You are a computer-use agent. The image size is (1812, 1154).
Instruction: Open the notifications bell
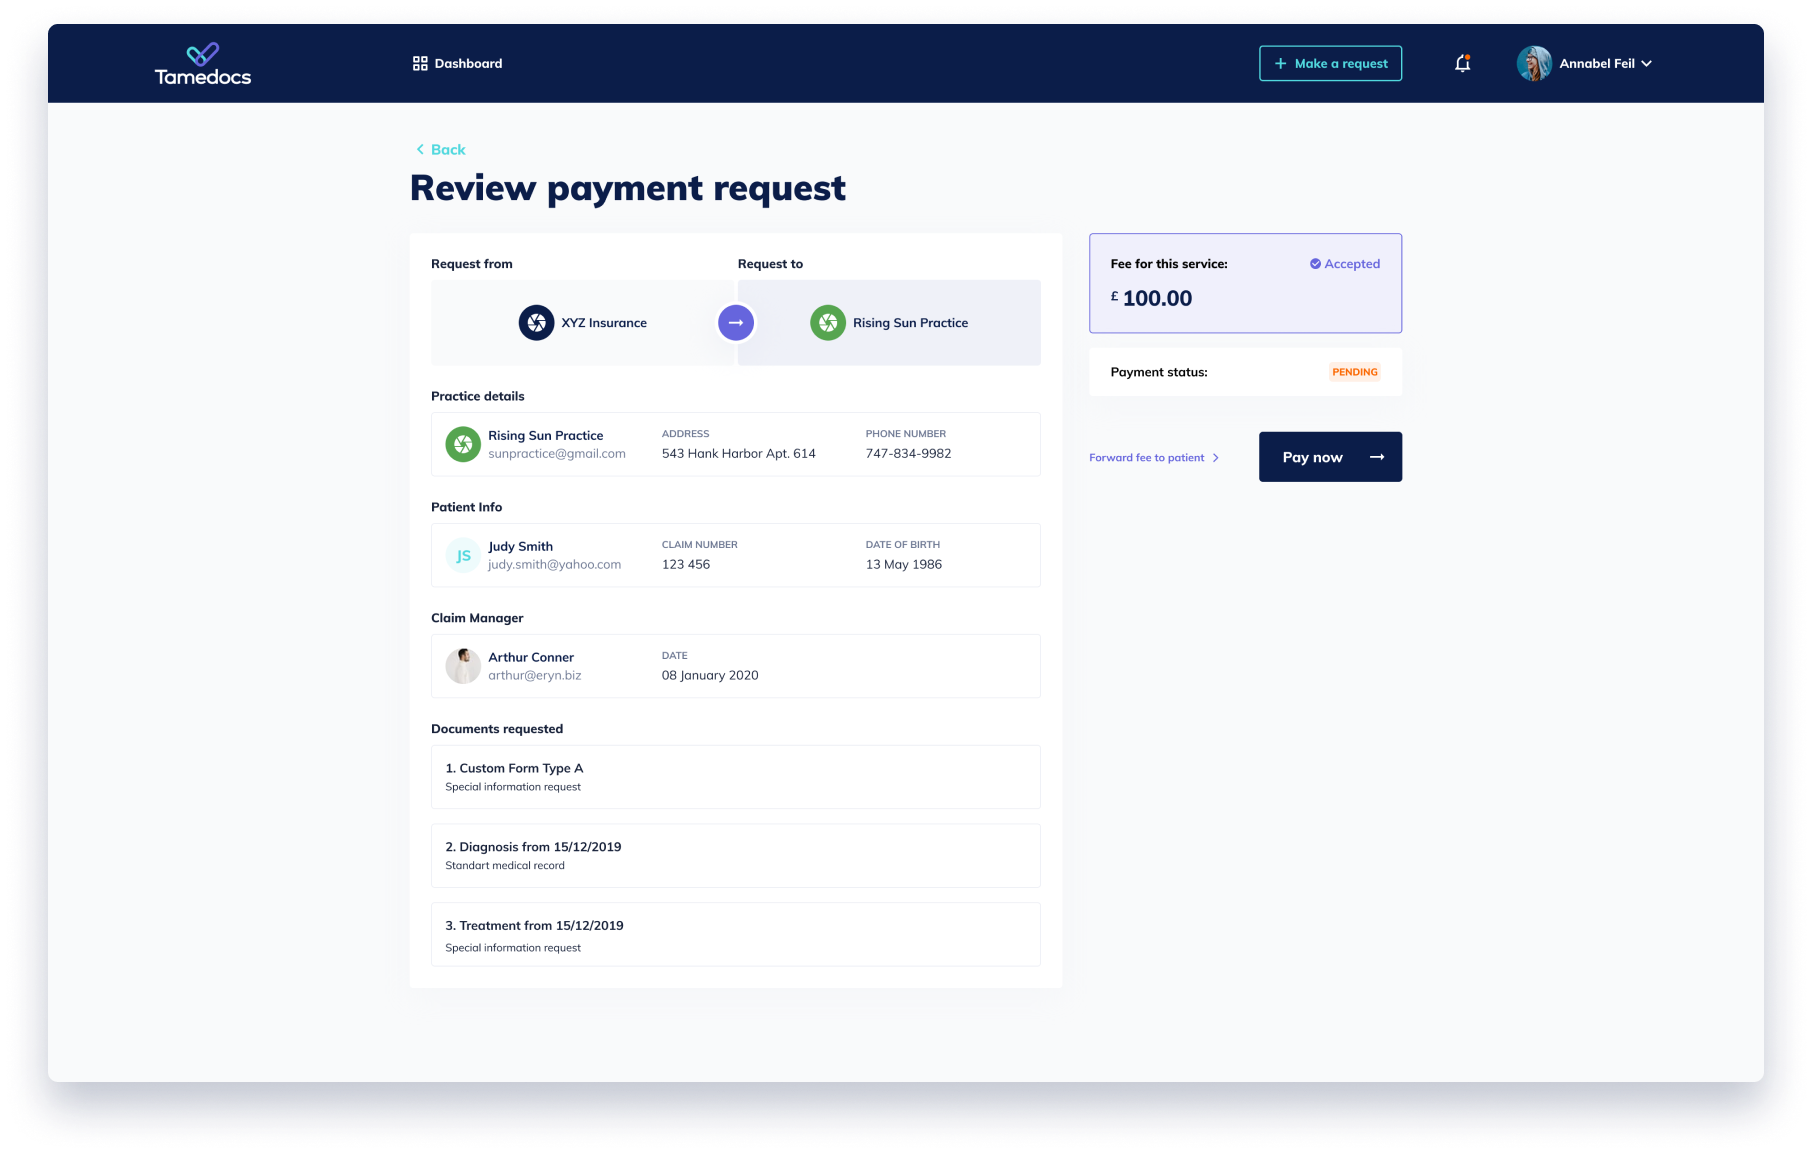click(1462, 64)
